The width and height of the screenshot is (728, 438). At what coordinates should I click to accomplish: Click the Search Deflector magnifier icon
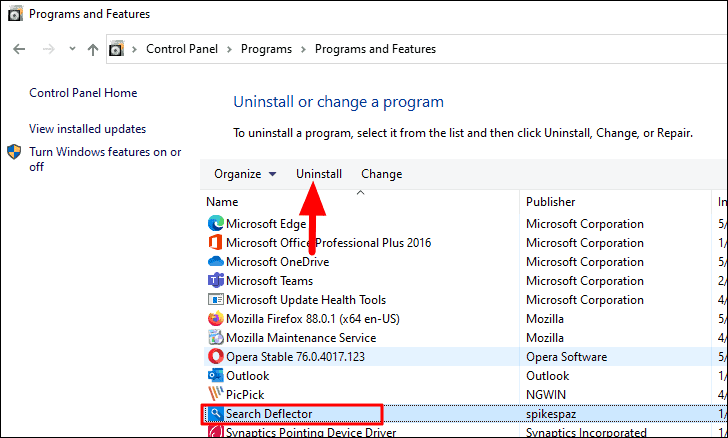coord(215,413)
